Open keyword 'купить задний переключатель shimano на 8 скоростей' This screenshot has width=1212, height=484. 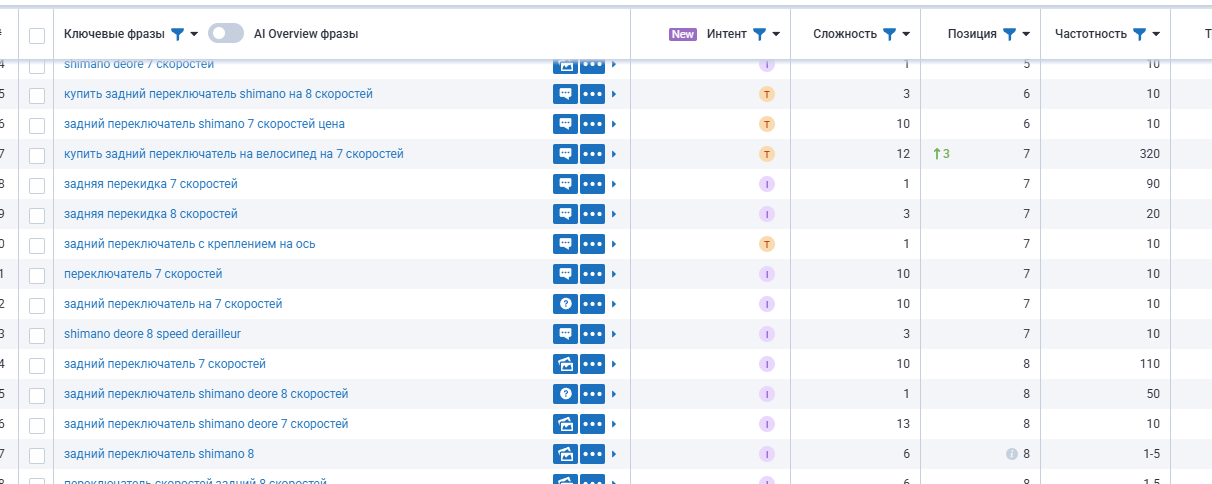(218, 94)
